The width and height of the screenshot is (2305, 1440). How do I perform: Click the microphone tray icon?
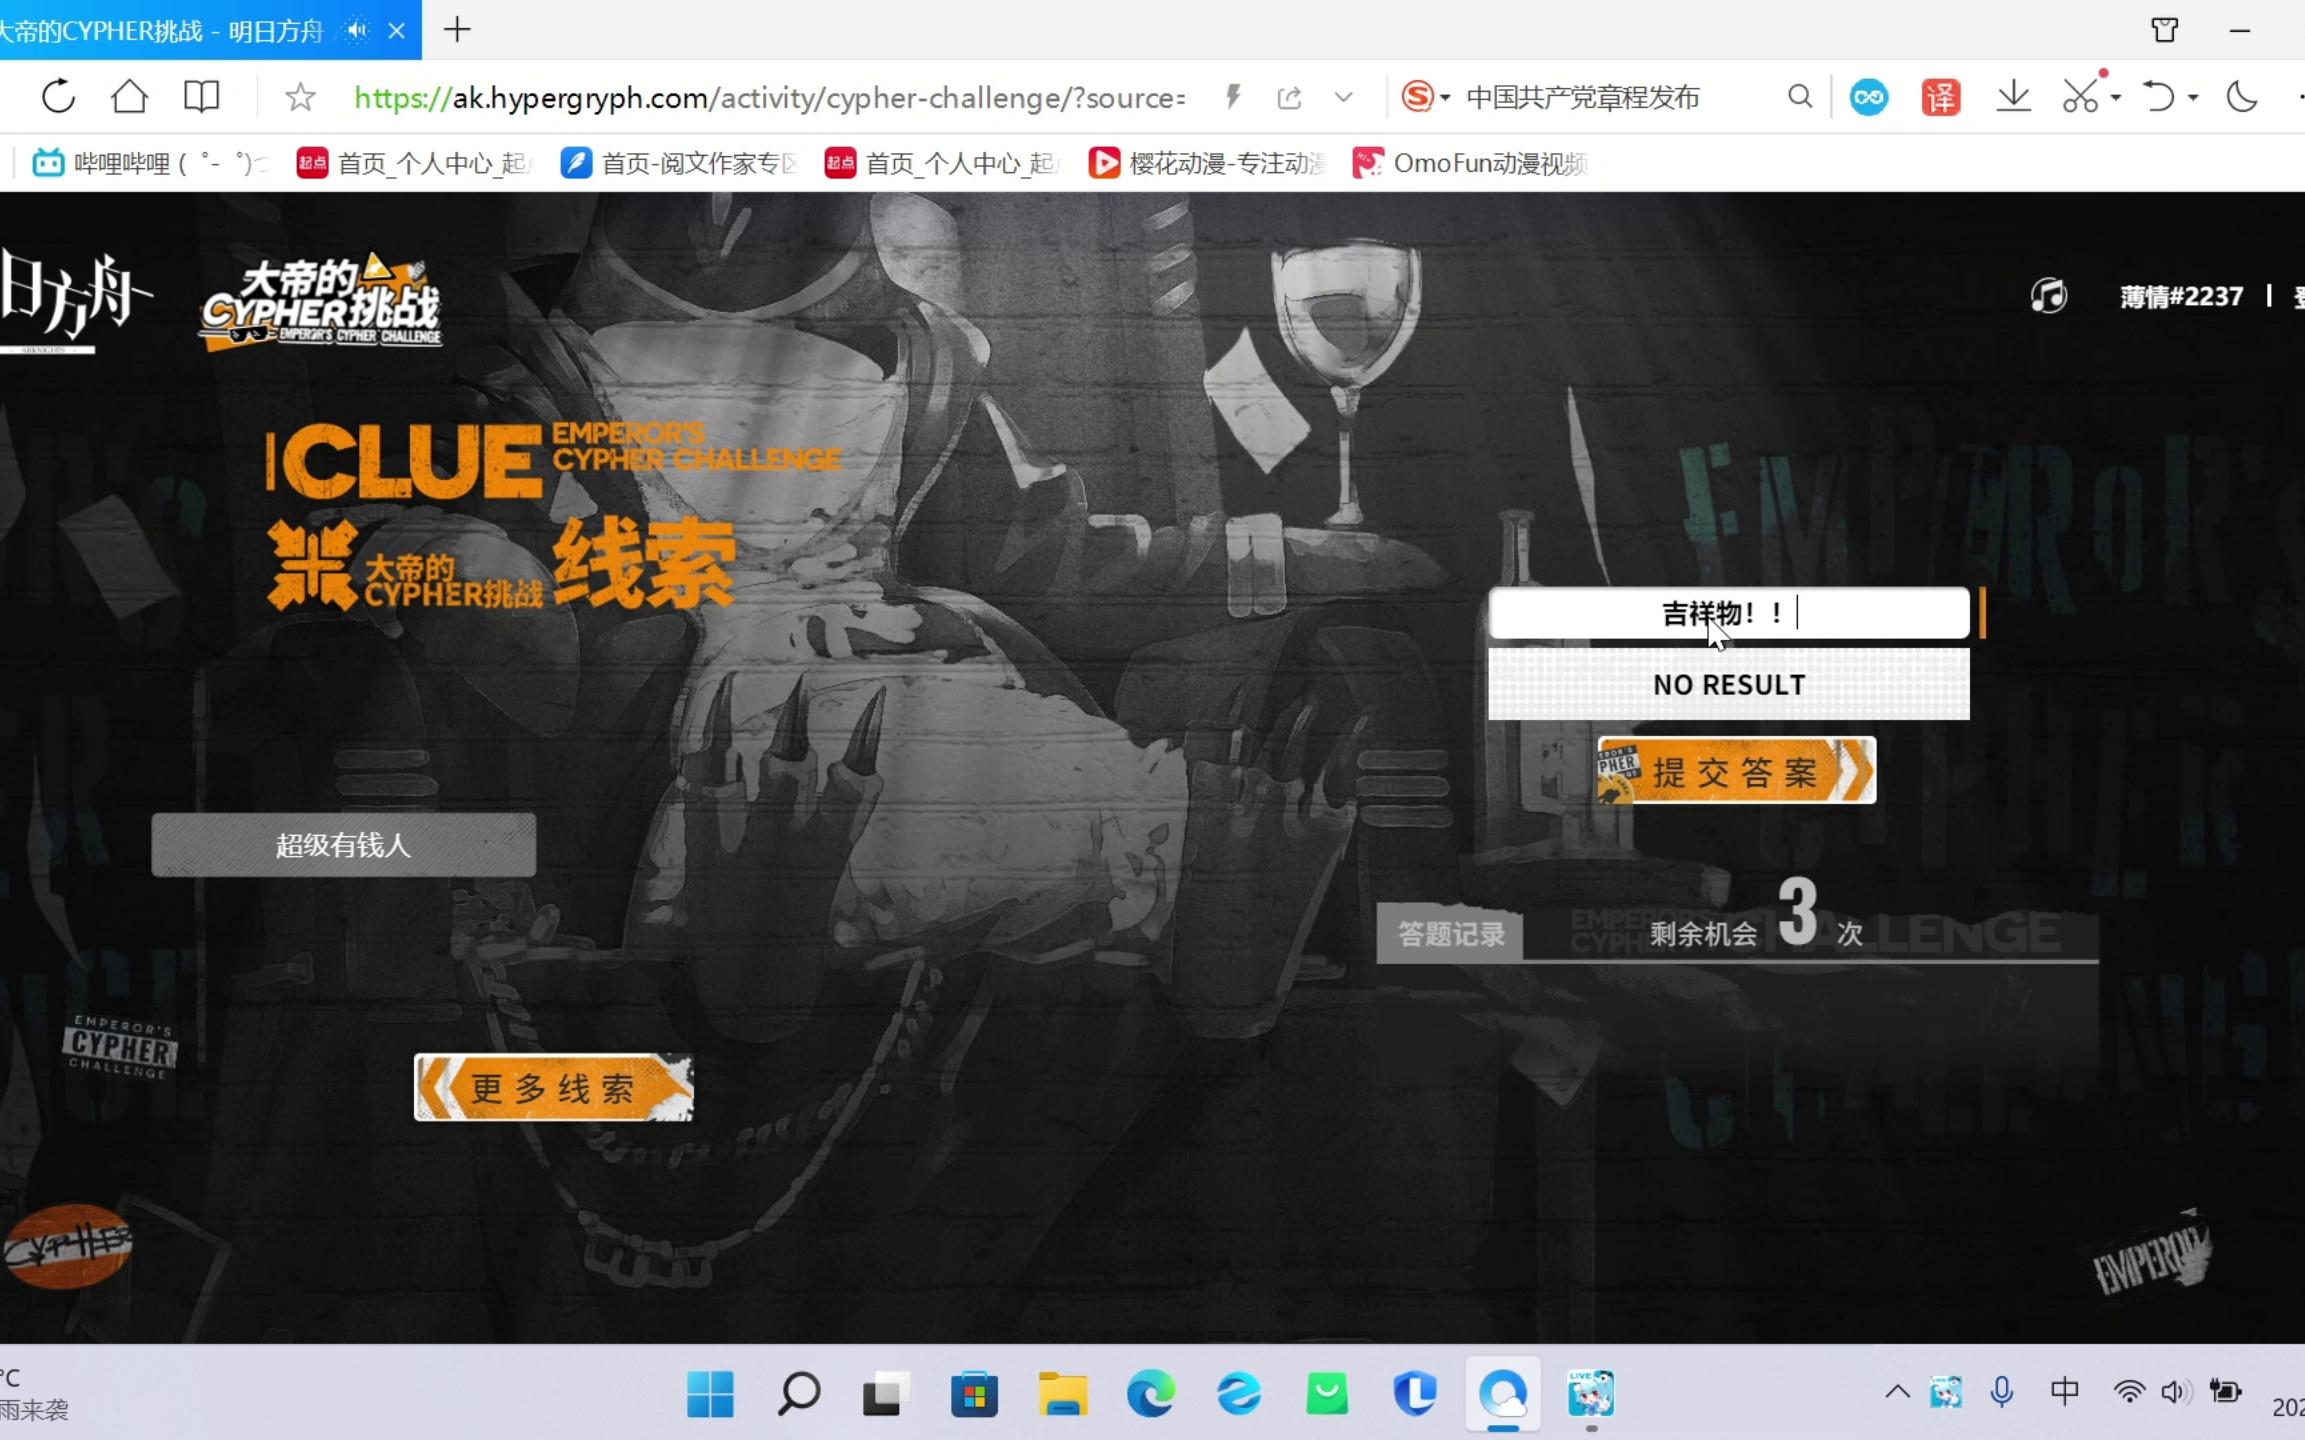[2001, 1392]
